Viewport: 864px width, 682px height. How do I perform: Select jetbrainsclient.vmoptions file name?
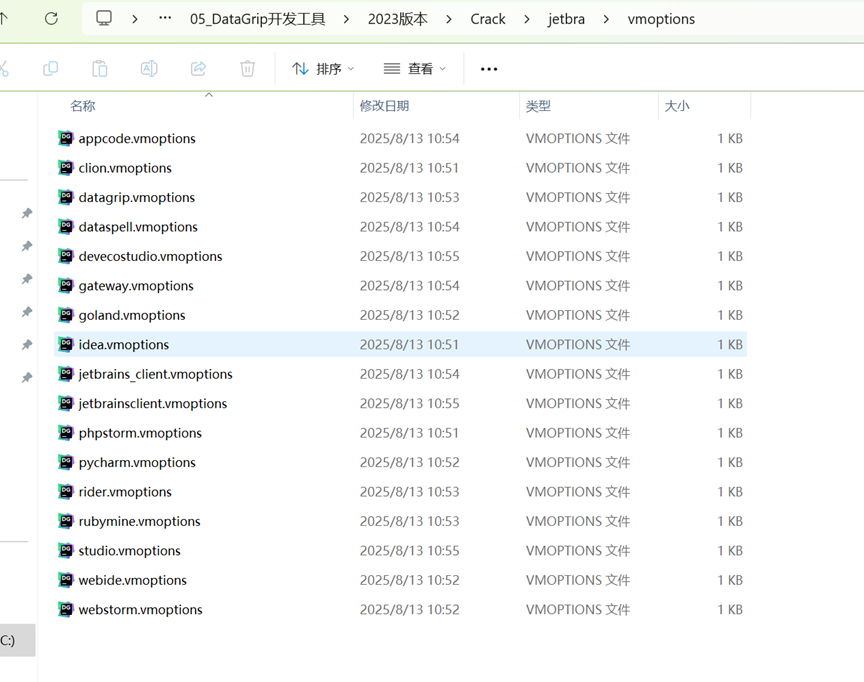pyautogui.click(x=153, y=403)
